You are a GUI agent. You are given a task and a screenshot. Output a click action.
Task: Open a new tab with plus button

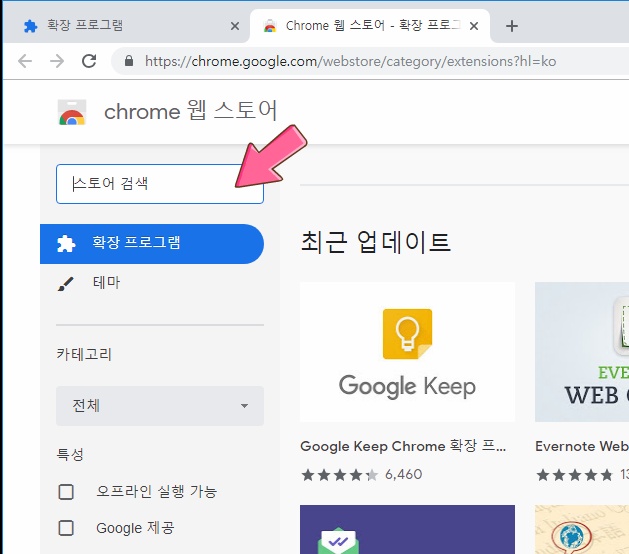pos(512,26)
